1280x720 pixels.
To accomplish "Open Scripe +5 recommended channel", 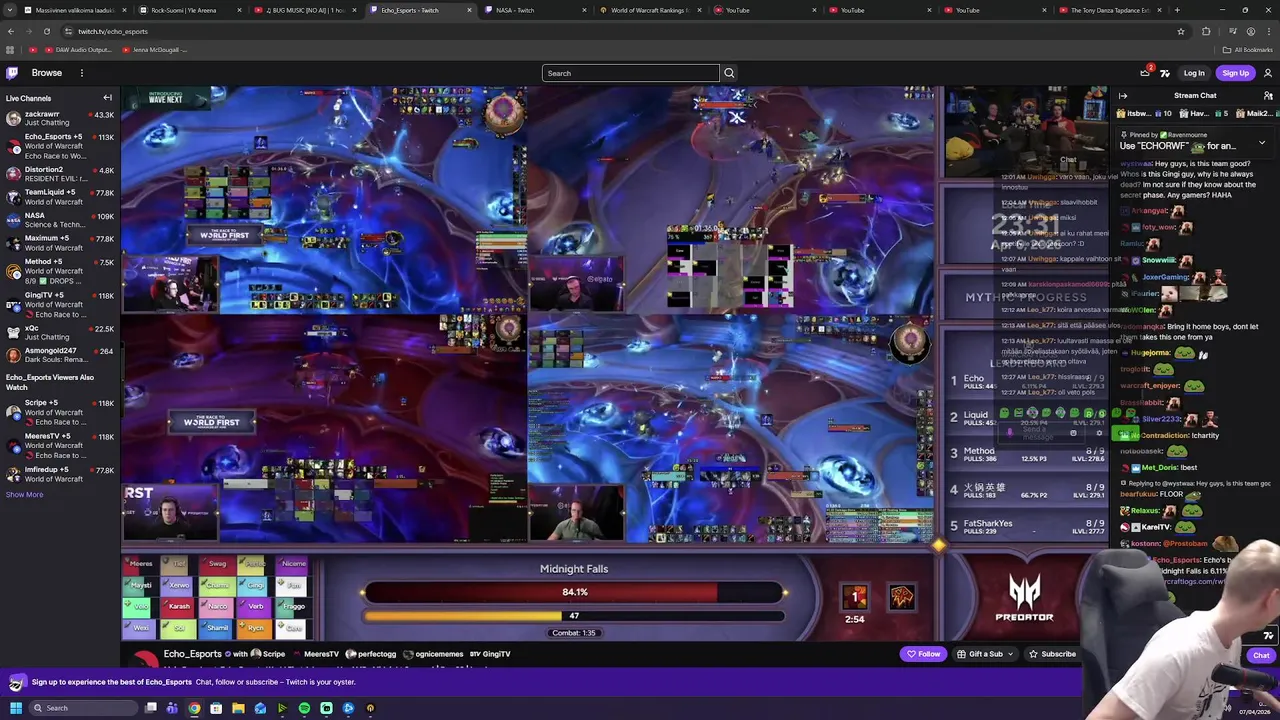I will 60,412.
